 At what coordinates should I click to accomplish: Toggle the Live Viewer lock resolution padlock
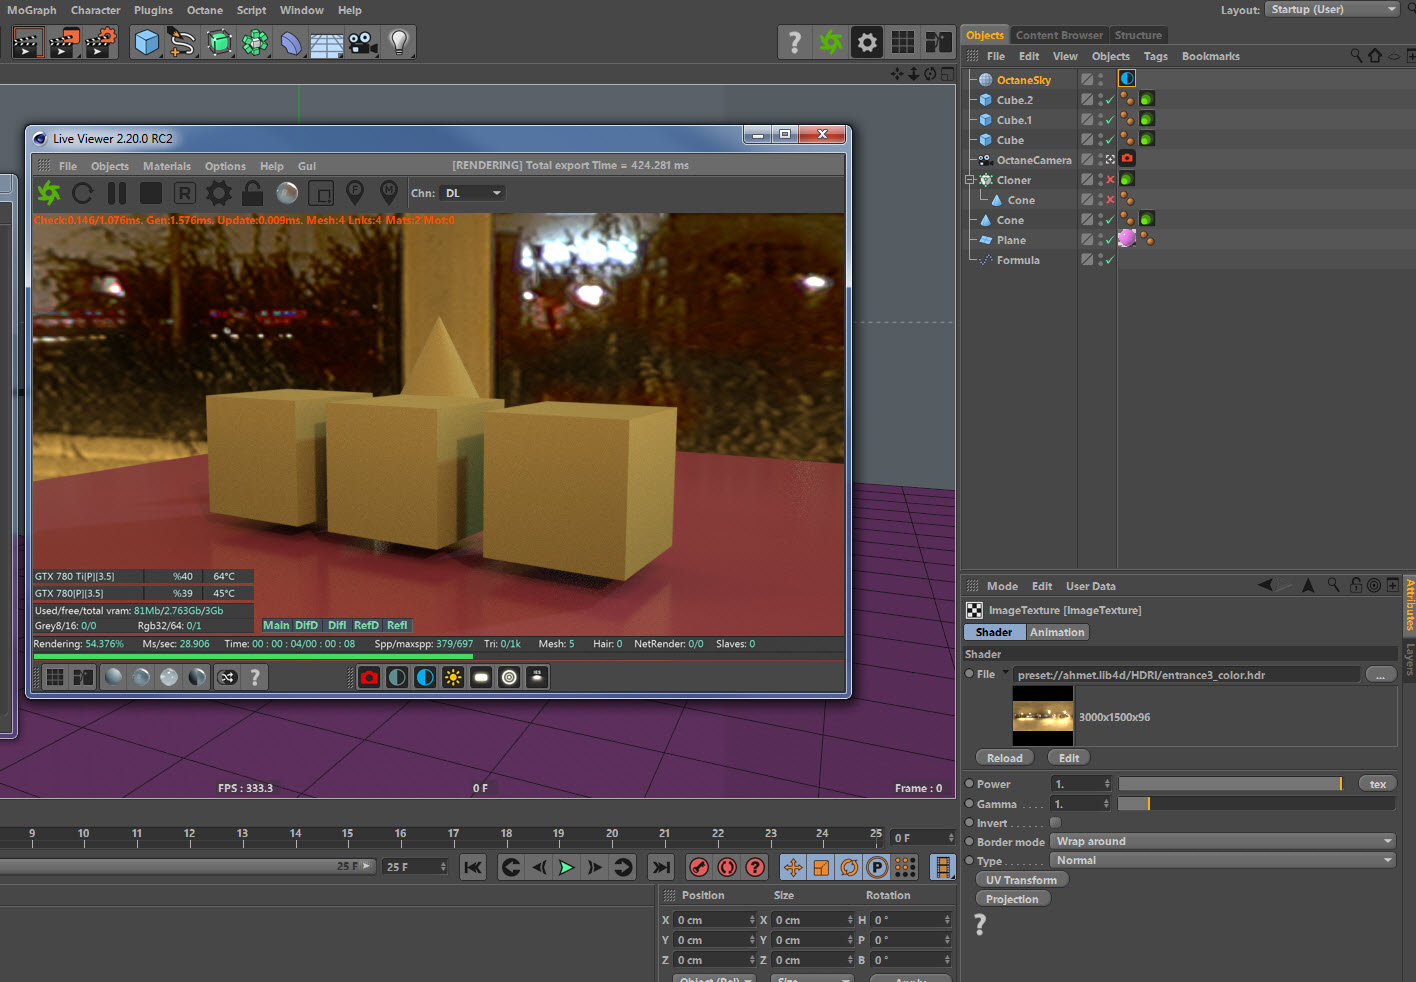point(253,193)
